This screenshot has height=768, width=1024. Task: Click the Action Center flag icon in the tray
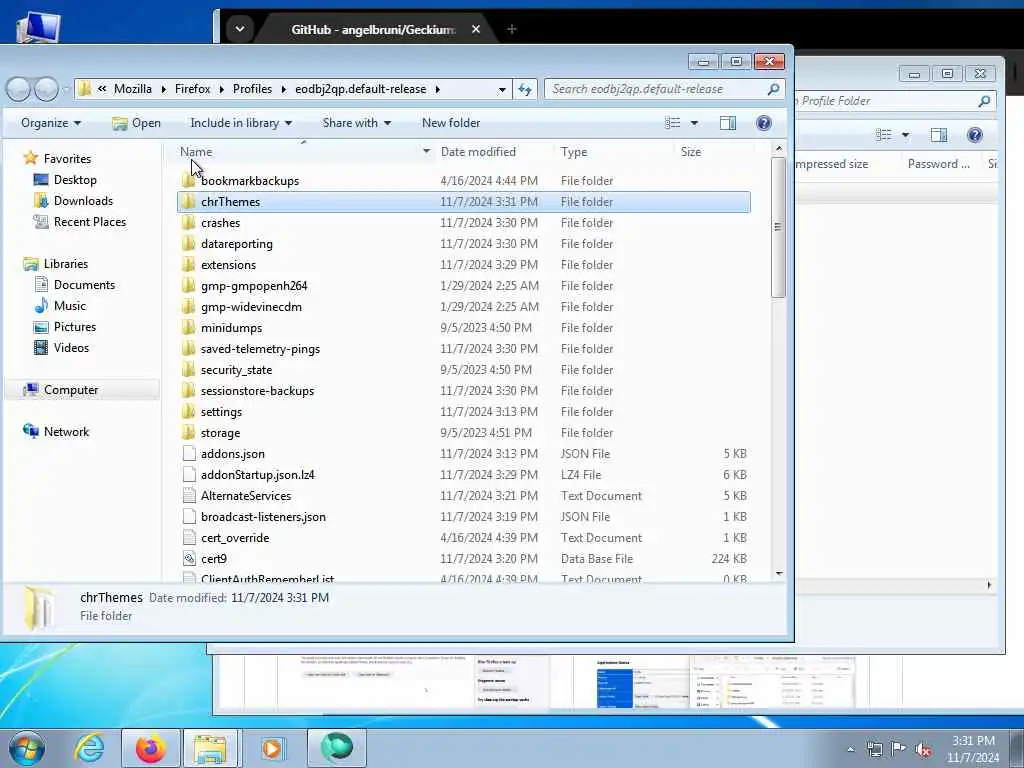pyautogui.click(x=899, y=749)
